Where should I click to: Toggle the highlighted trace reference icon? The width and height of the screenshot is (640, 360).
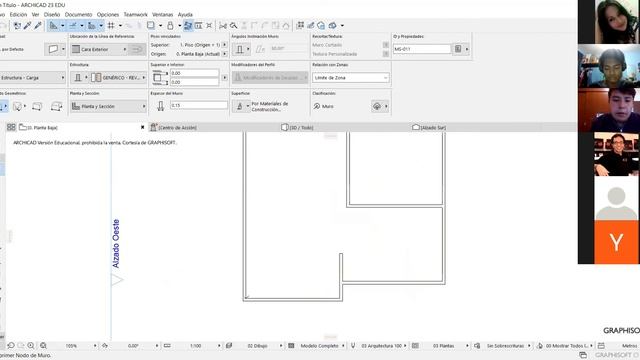[188, 25]
